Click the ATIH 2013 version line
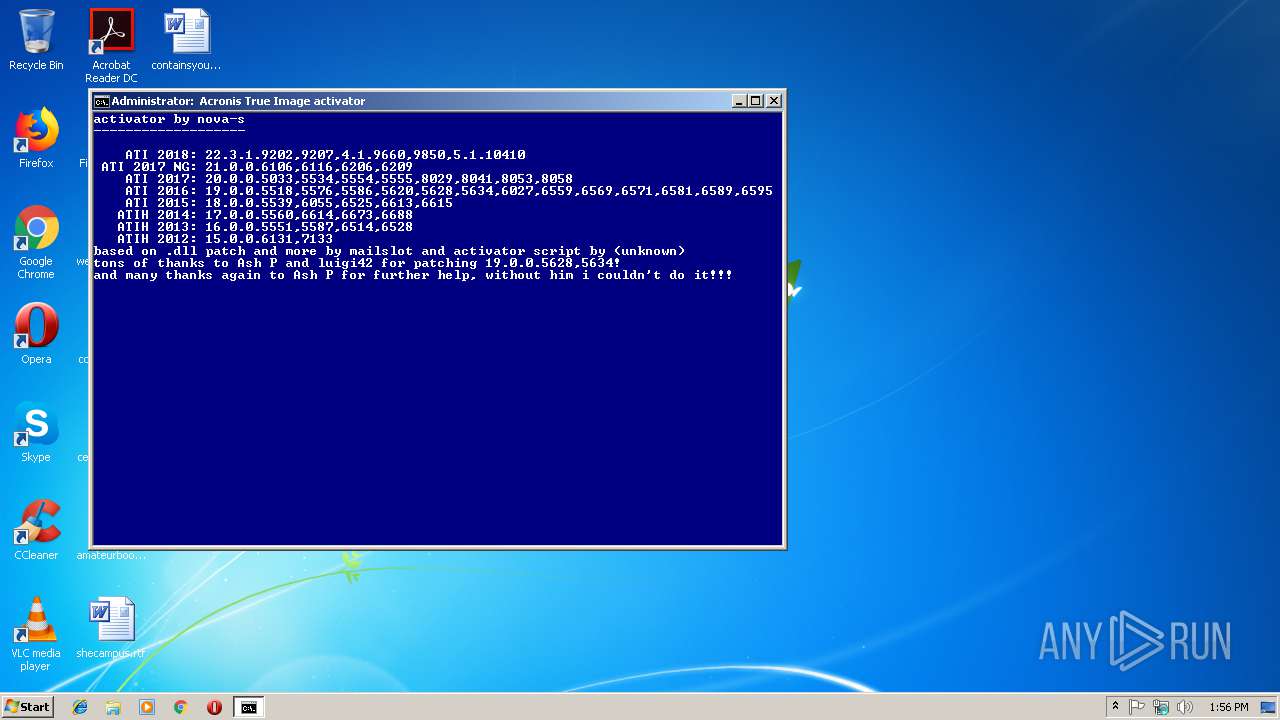Screen dimensions: 1280x720 pos(265,227)
